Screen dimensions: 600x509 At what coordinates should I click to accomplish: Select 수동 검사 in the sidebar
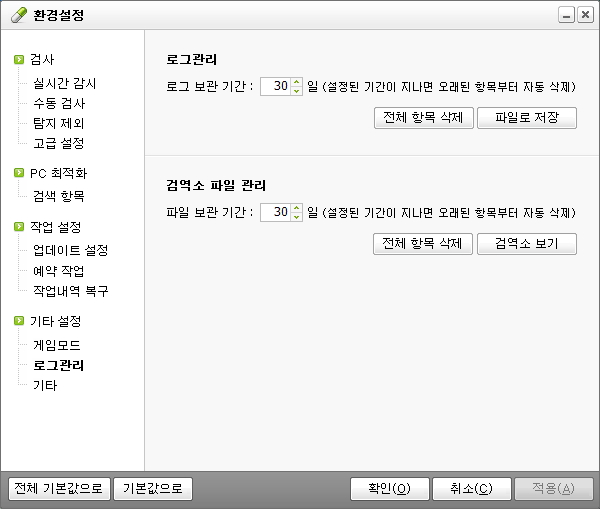[x=59, y=103]
